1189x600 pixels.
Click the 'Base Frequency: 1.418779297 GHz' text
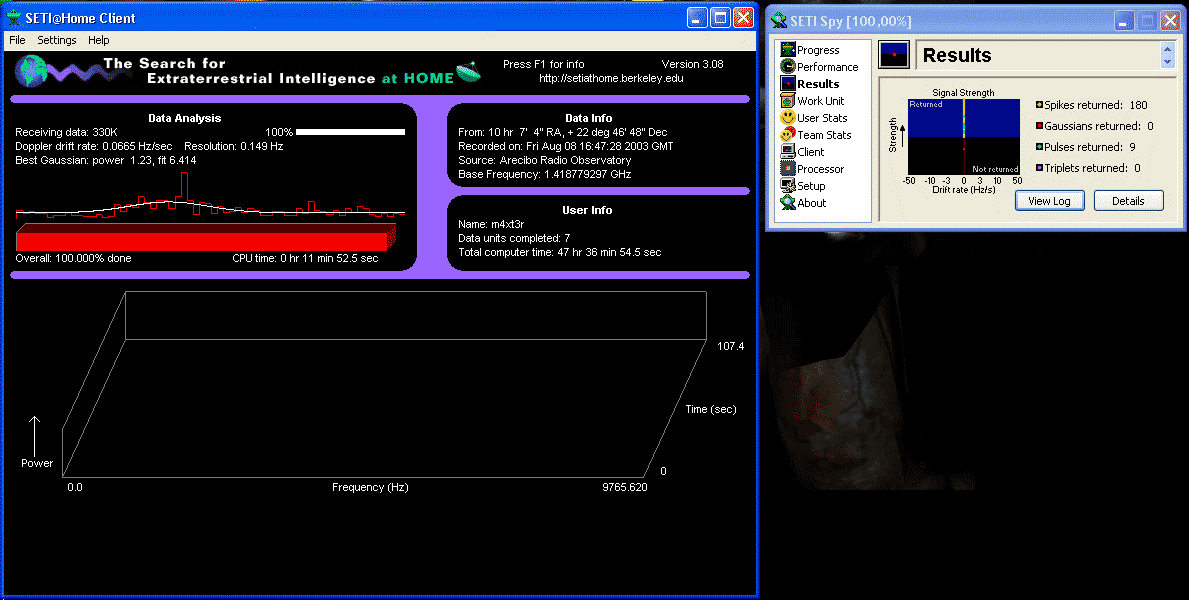click(544, 174)
